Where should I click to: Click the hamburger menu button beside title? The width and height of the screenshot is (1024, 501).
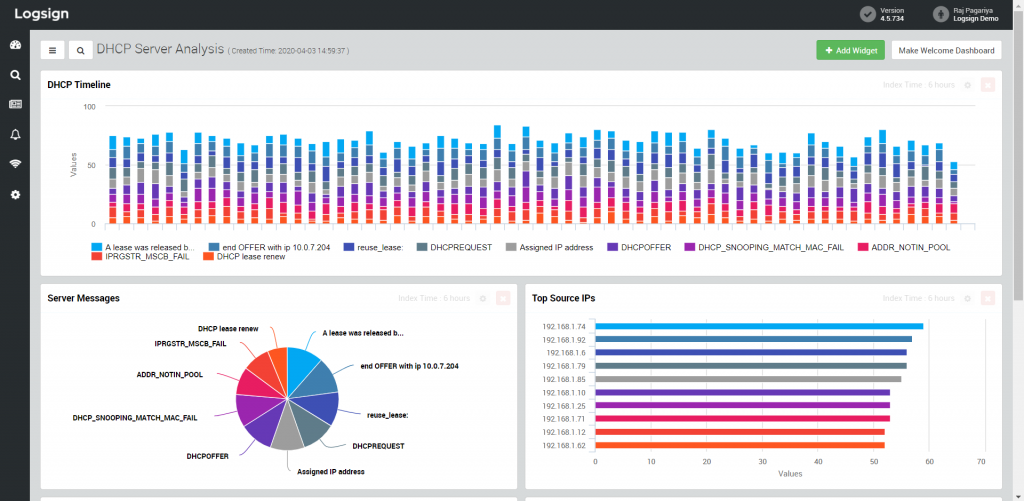(x=53, y=50)
